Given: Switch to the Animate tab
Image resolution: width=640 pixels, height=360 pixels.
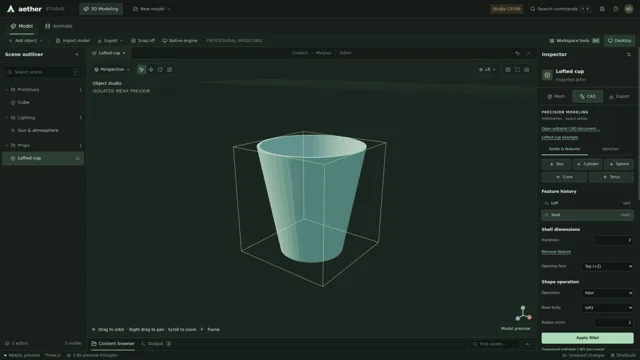Looking at the screenshot, I should (58, 26).
